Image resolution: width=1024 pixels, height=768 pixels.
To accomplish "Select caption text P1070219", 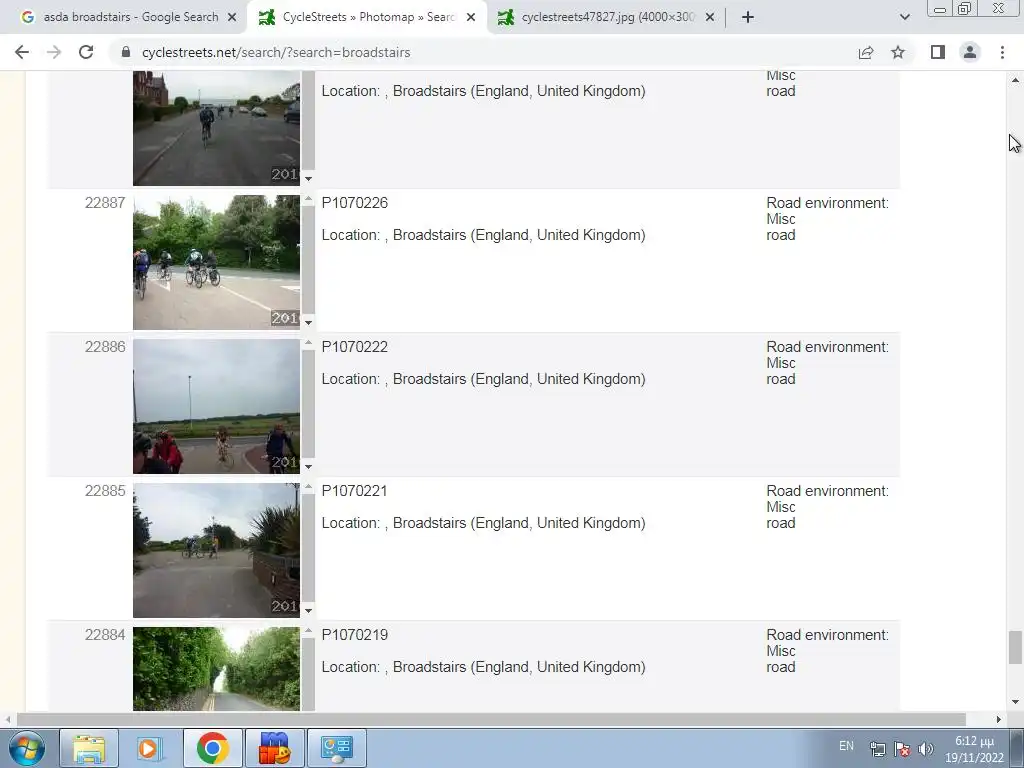I will (355, 635).
